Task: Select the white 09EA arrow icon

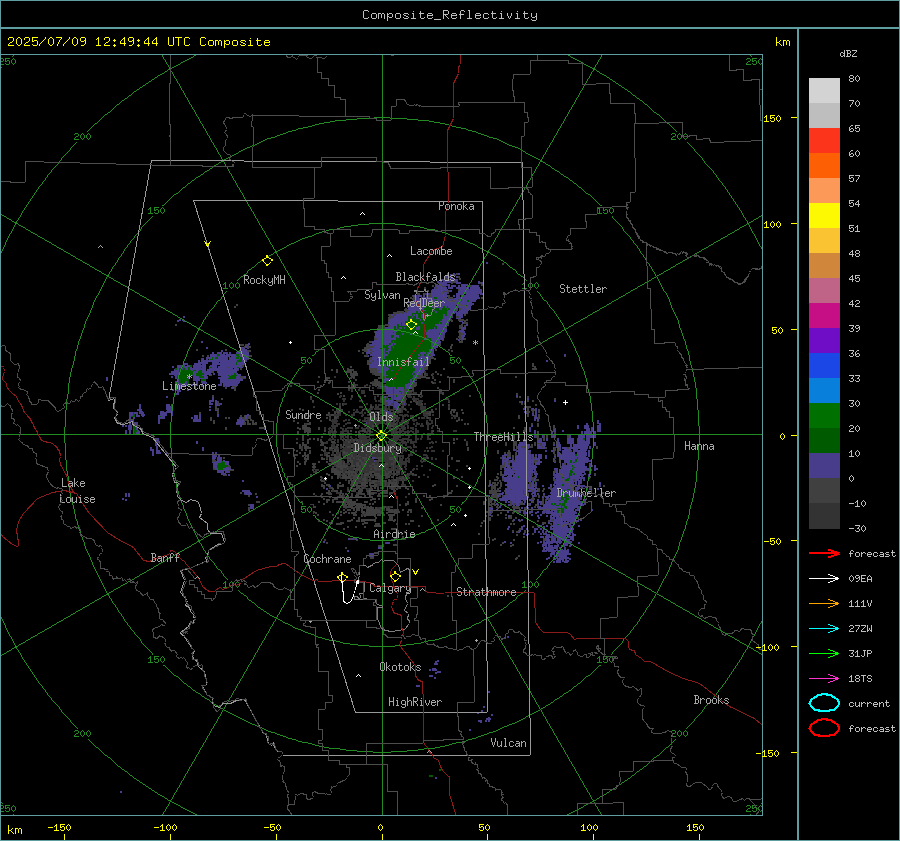Action: click(x=824, y=579)
